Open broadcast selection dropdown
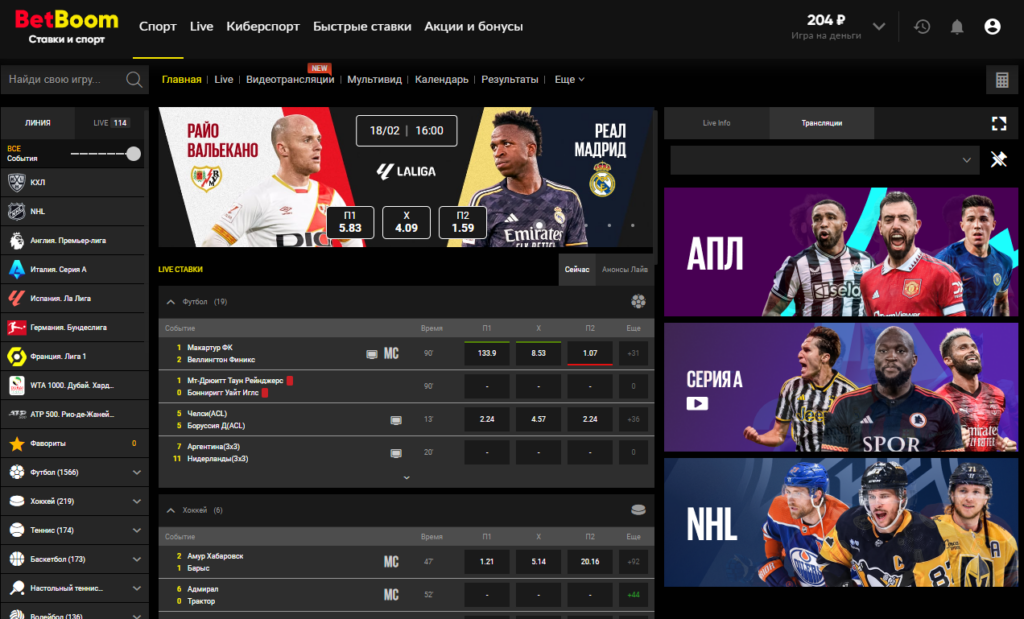Viewport: 1024px width, 619px height. tap(825, 160)
